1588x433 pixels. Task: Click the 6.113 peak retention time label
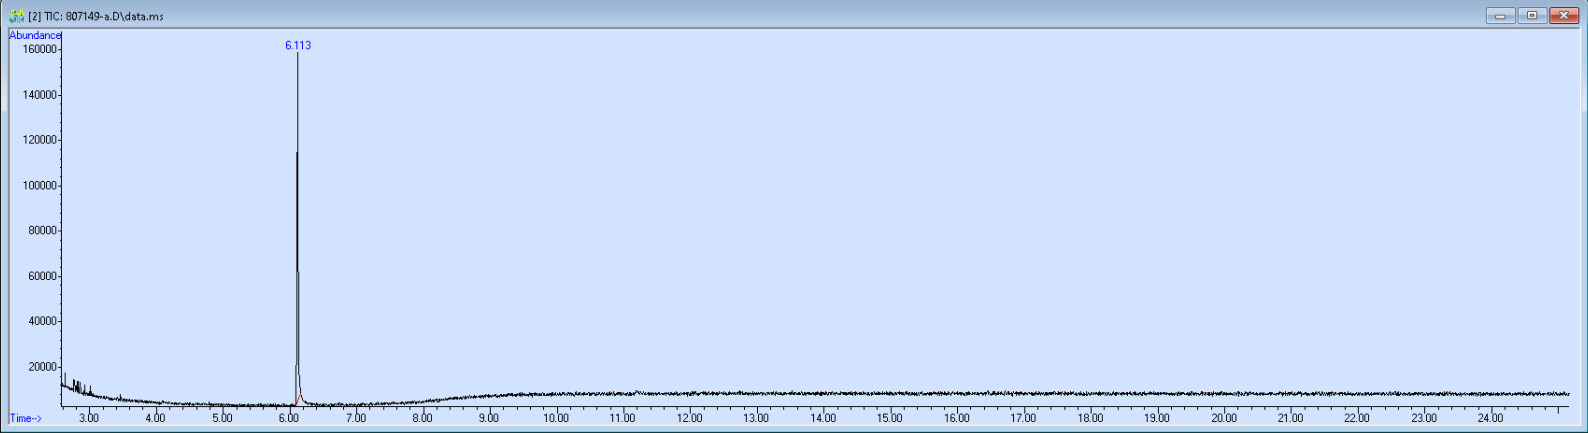pos(298,45)
